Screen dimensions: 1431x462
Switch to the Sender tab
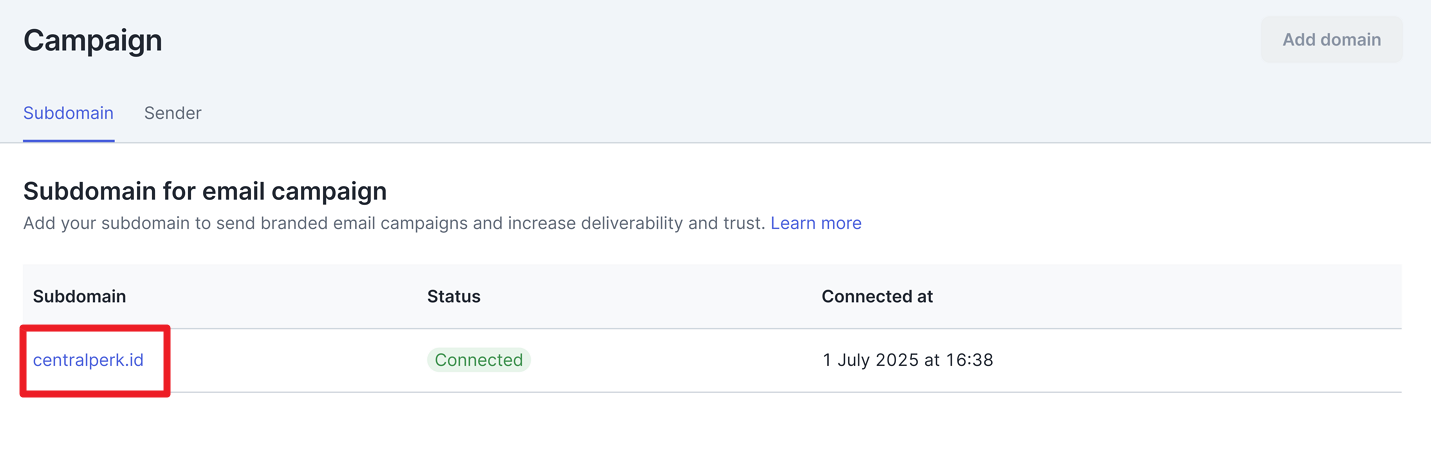(173, 113)
